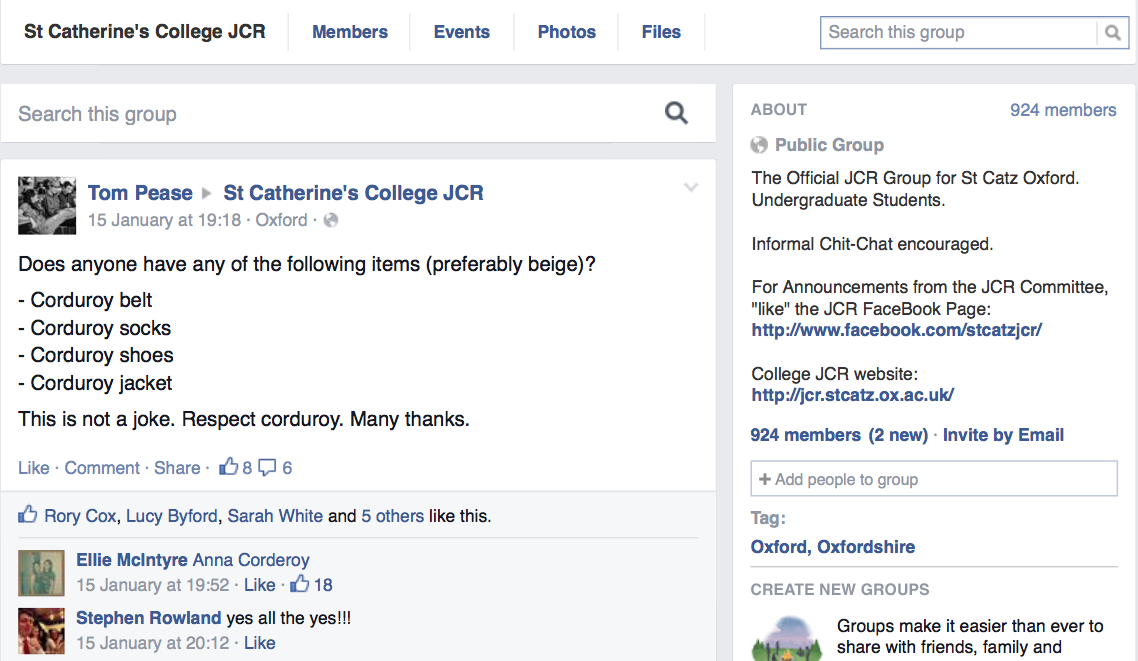Open the Oxford, Oxfordshire tag link
This screenshot has height=661, width=1138.
tap(832, 547)
